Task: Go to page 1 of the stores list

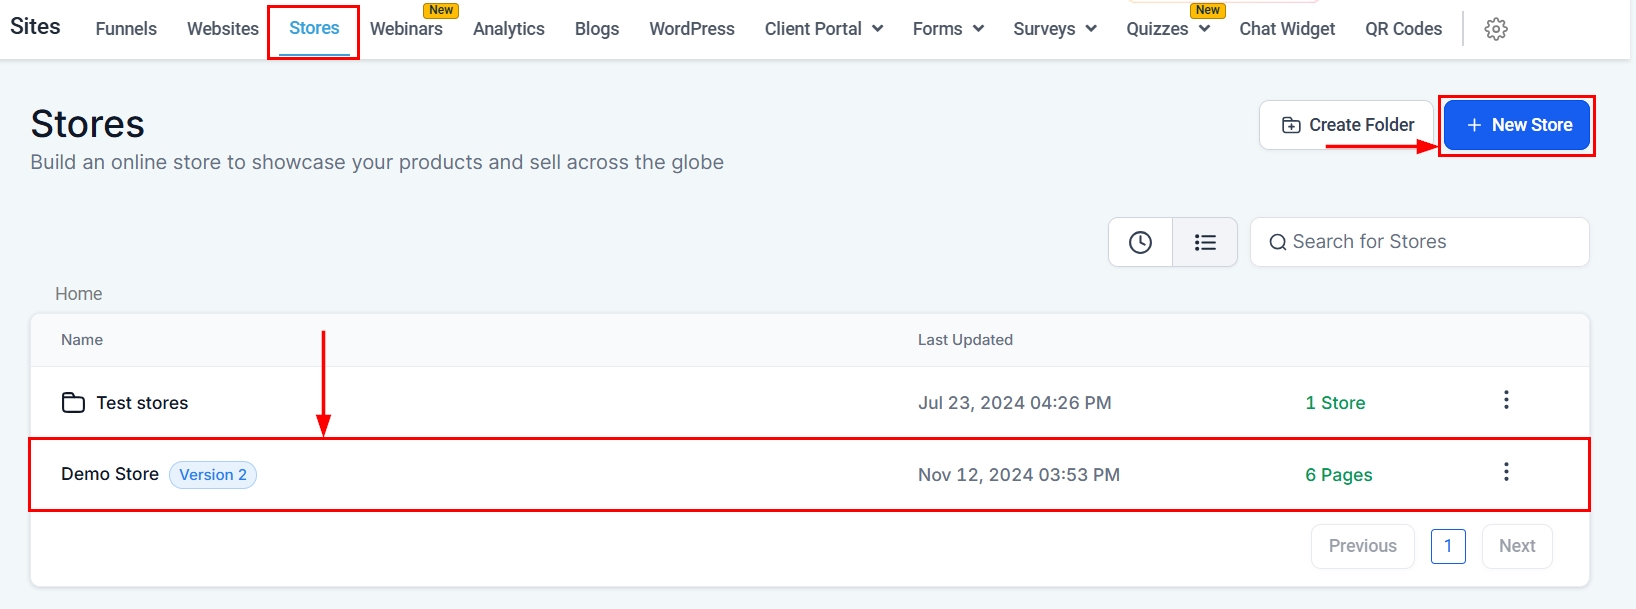Action: coord(1447,546)
